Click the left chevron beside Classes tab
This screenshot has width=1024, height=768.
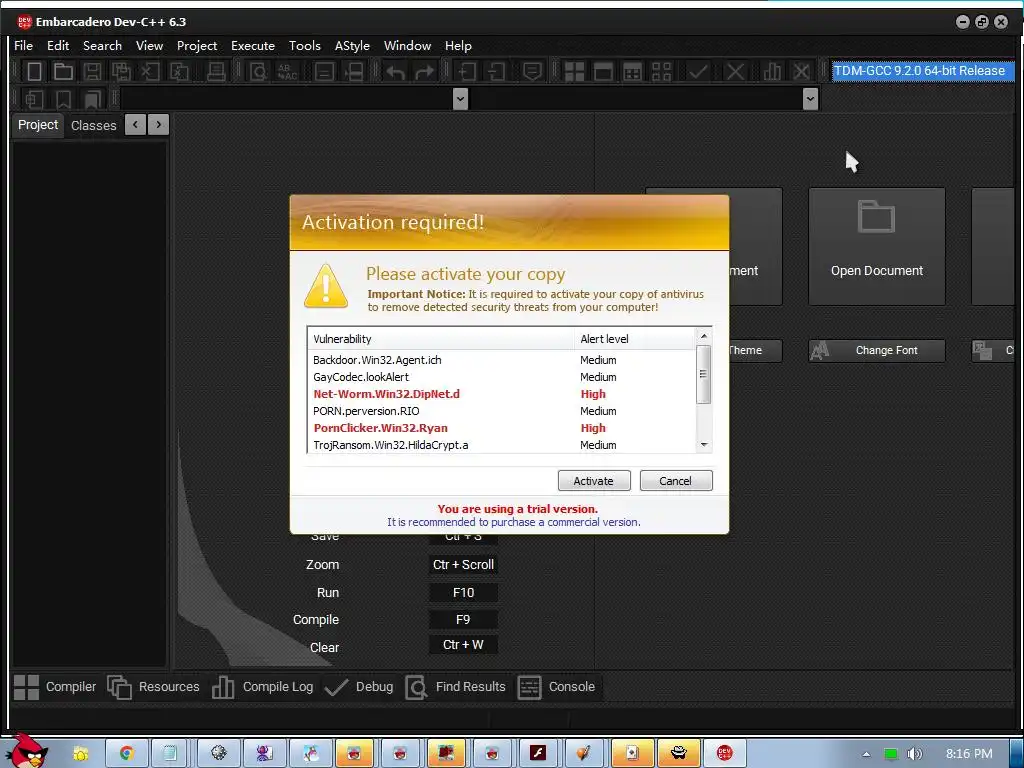pyautogui.click(x=135, y=124)
